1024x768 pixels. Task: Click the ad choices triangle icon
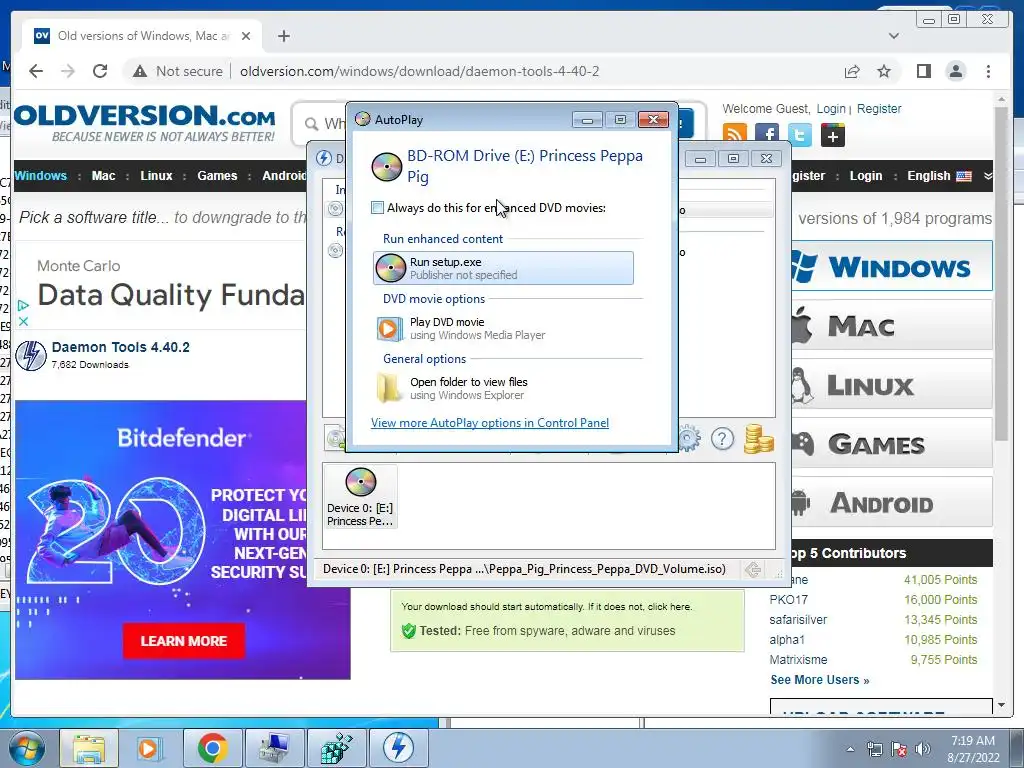click(x=23, y=306)
